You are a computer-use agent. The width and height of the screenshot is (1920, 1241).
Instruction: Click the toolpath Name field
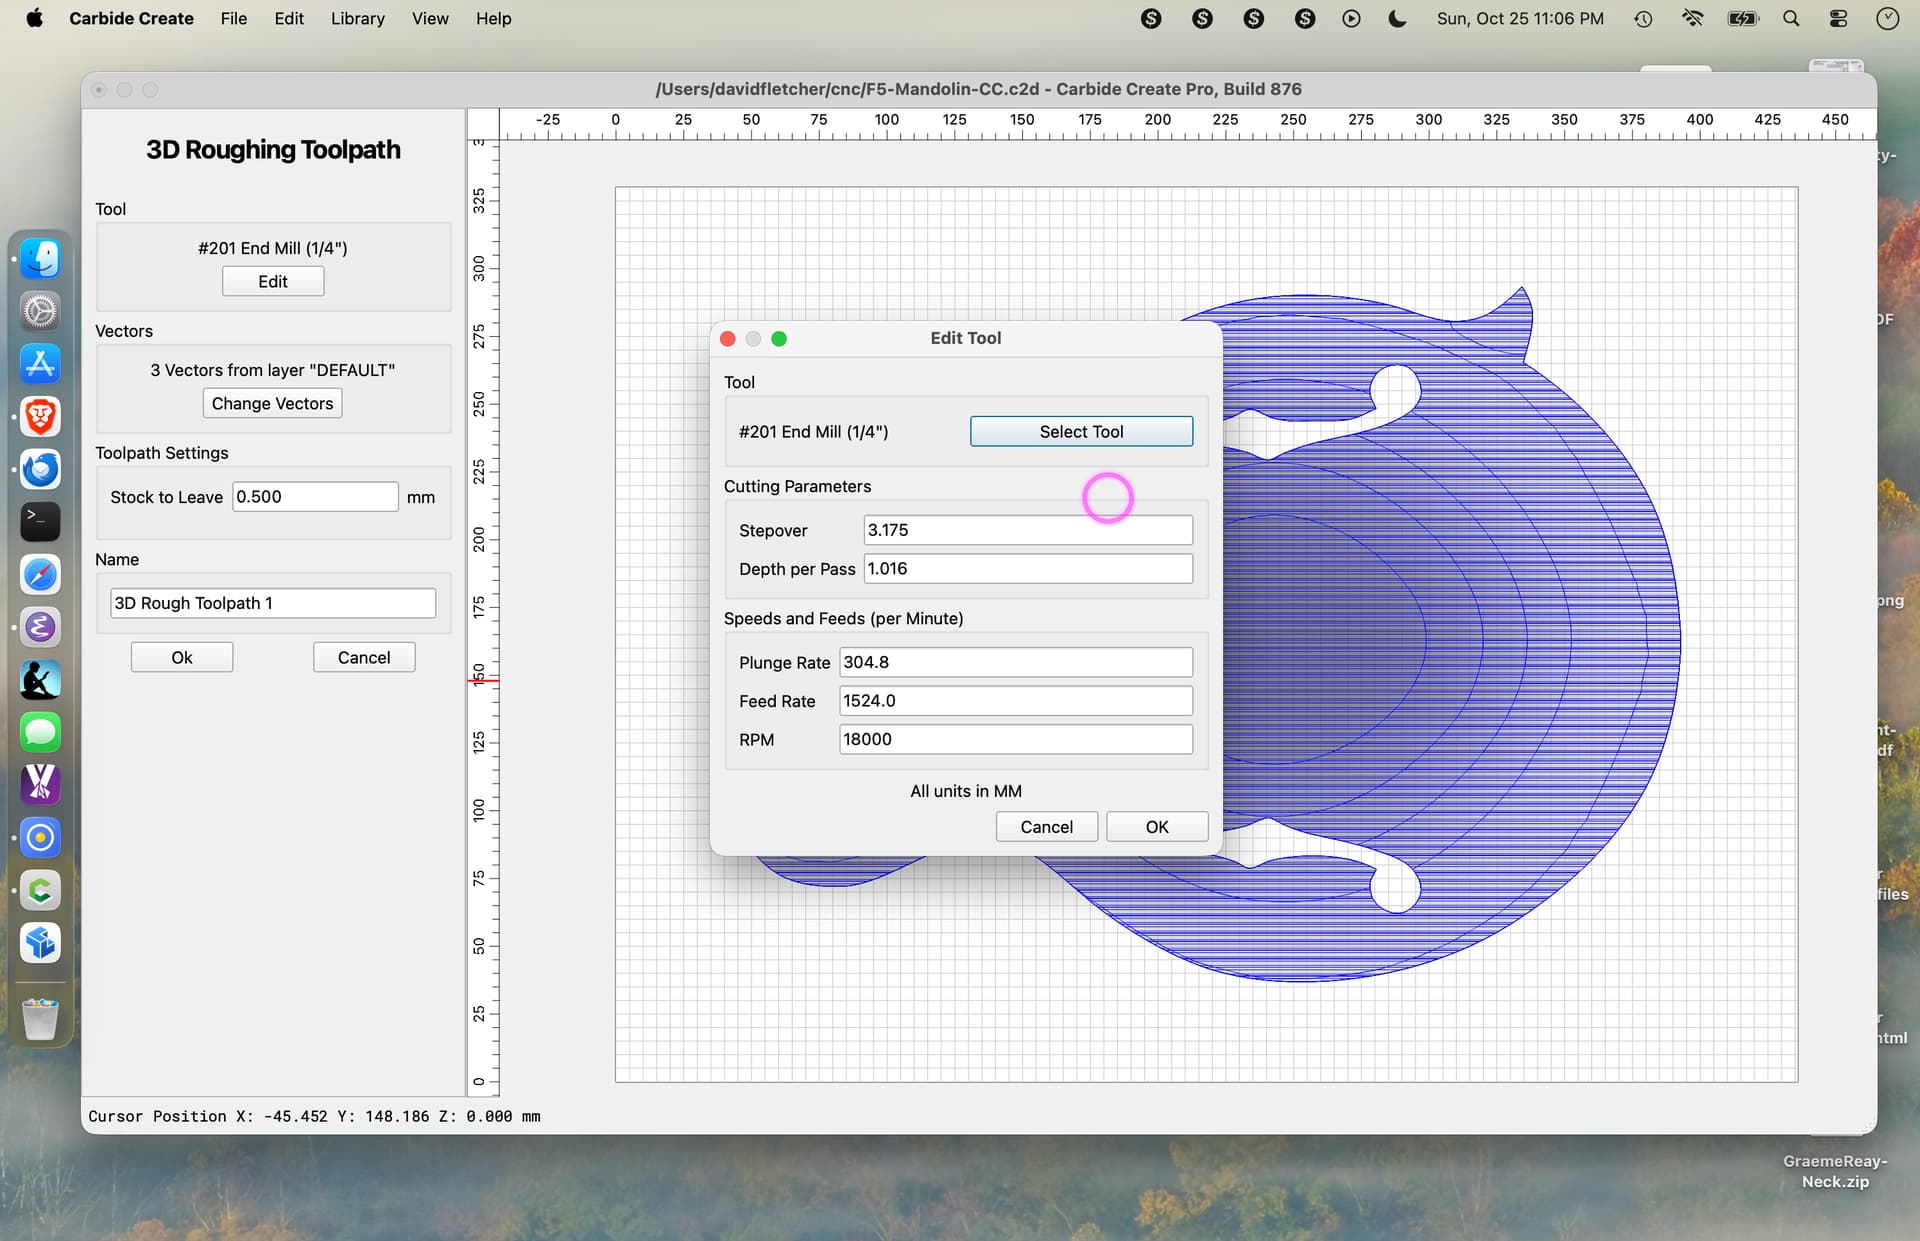tap(272, 603)
